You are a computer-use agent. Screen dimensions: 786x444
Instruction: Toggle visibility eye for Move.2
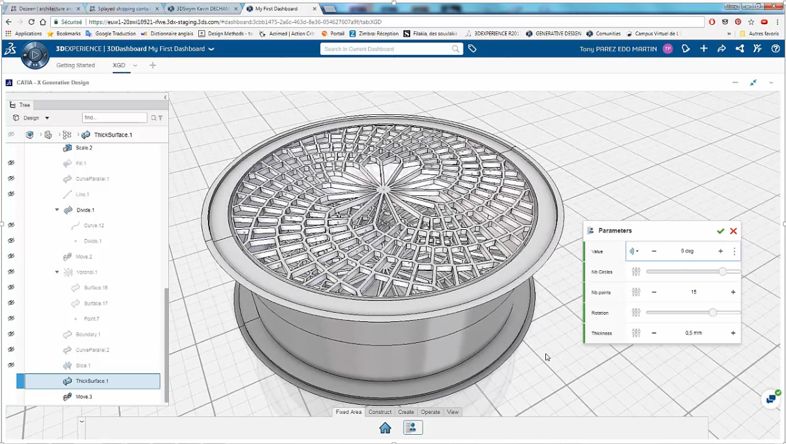pos(11,256)
